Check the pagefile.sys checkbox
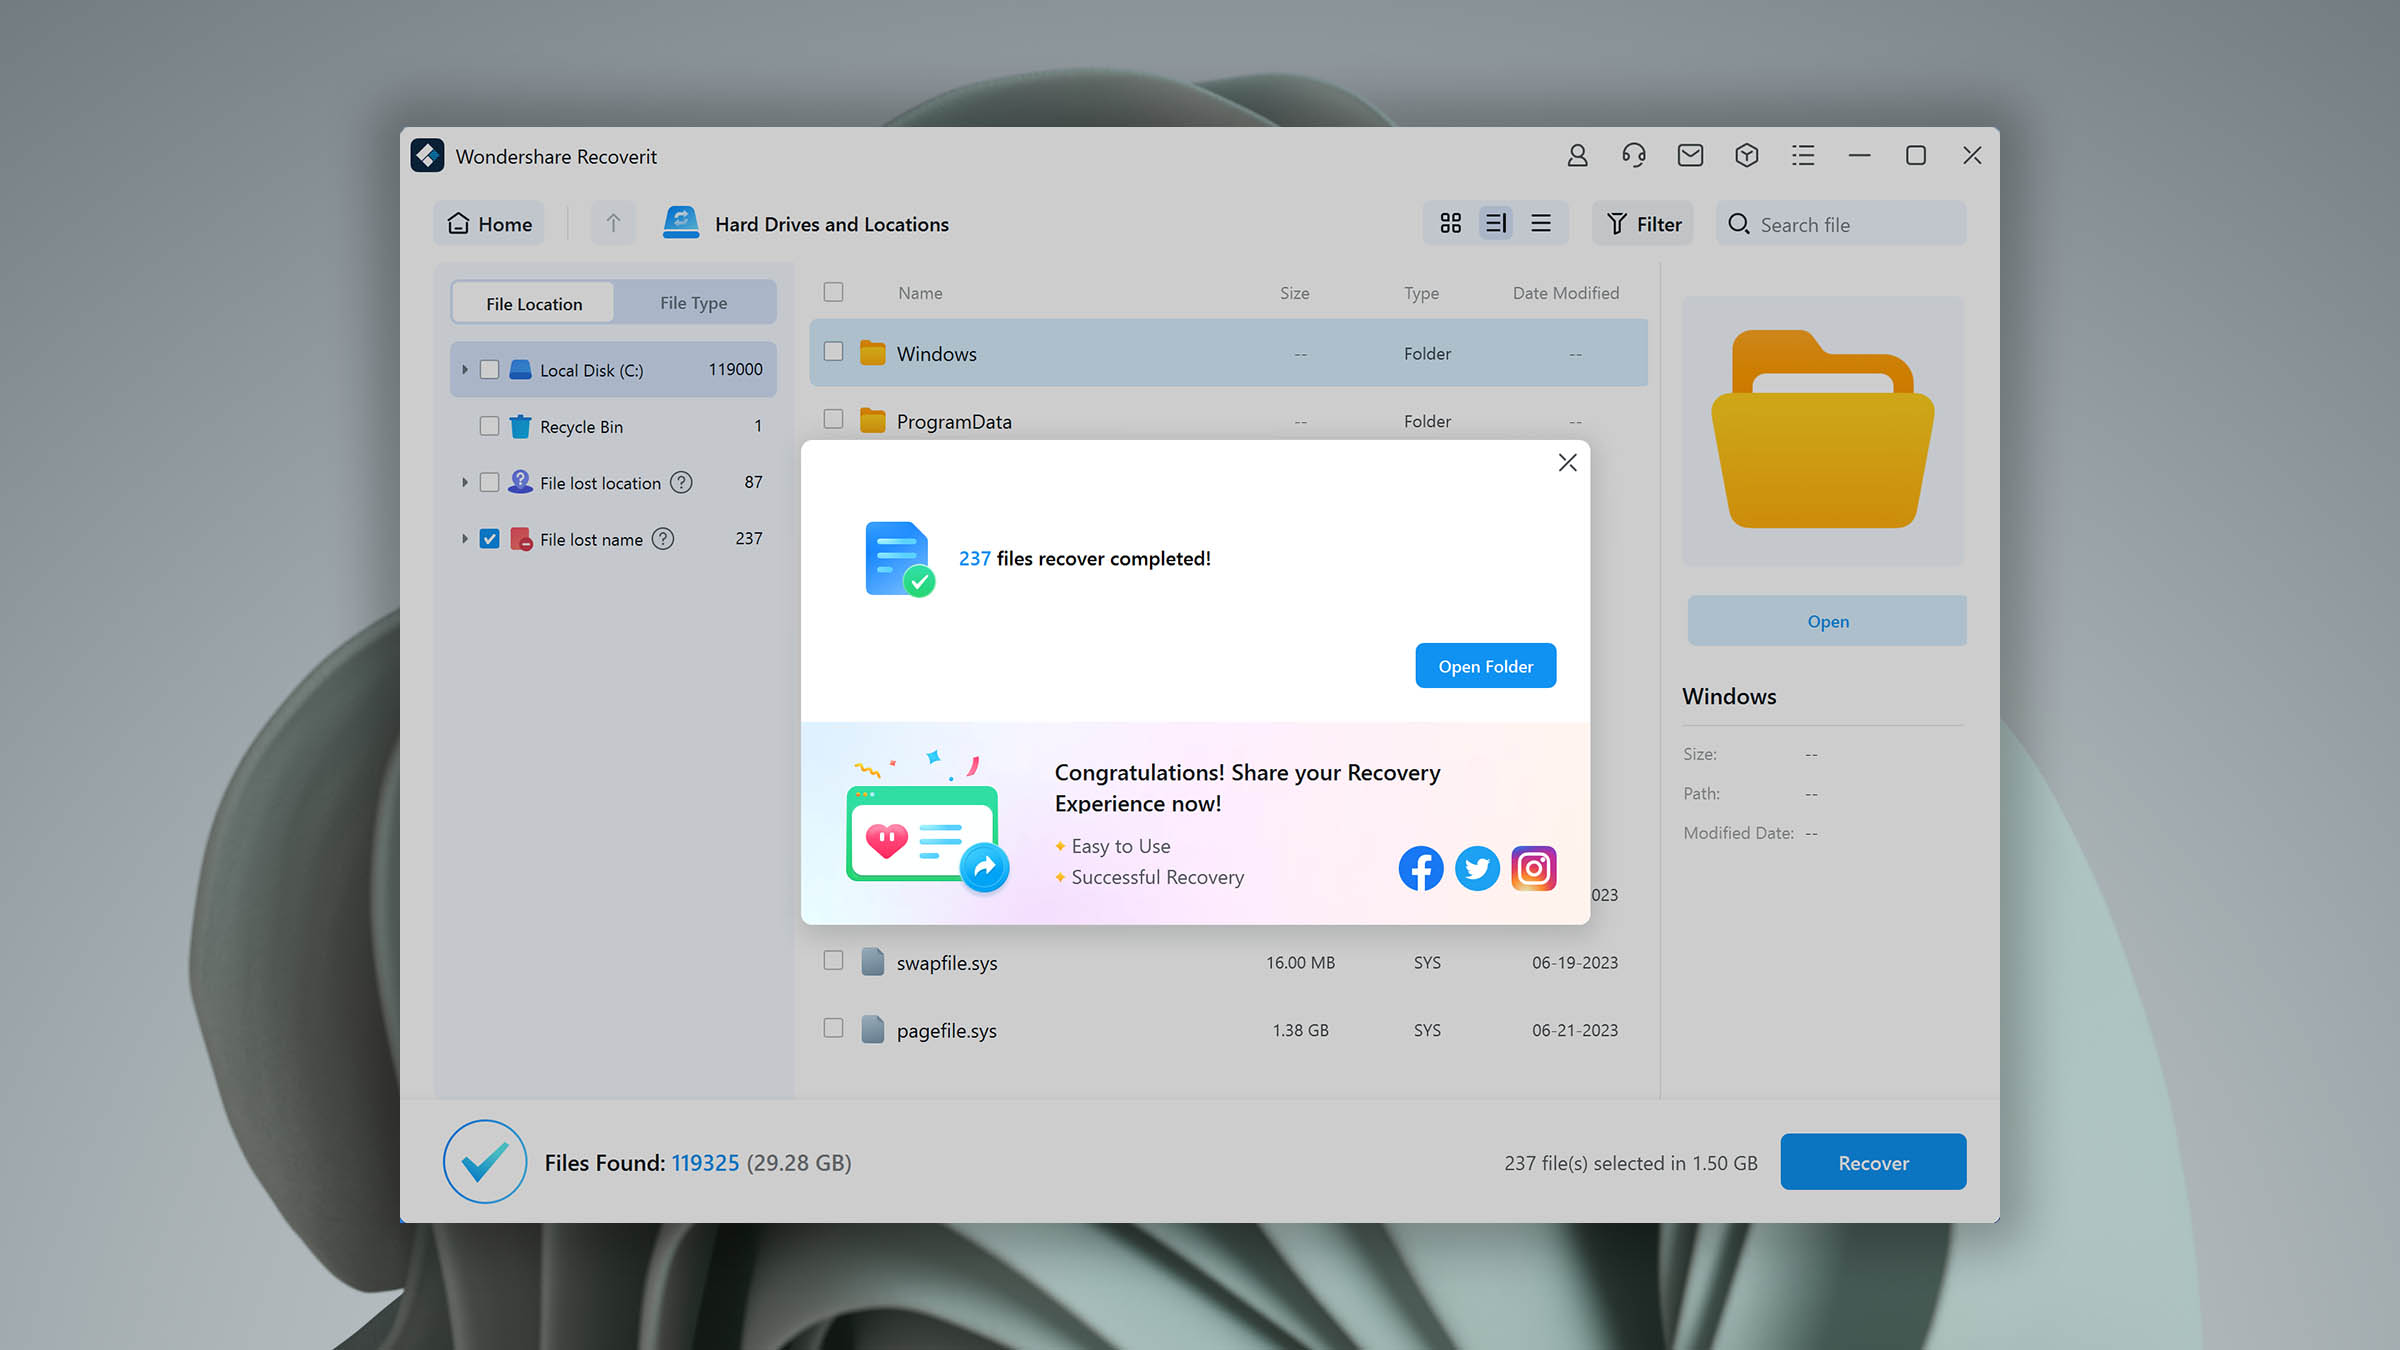Screen dimensions: 2400x1350 (833, 1028)
